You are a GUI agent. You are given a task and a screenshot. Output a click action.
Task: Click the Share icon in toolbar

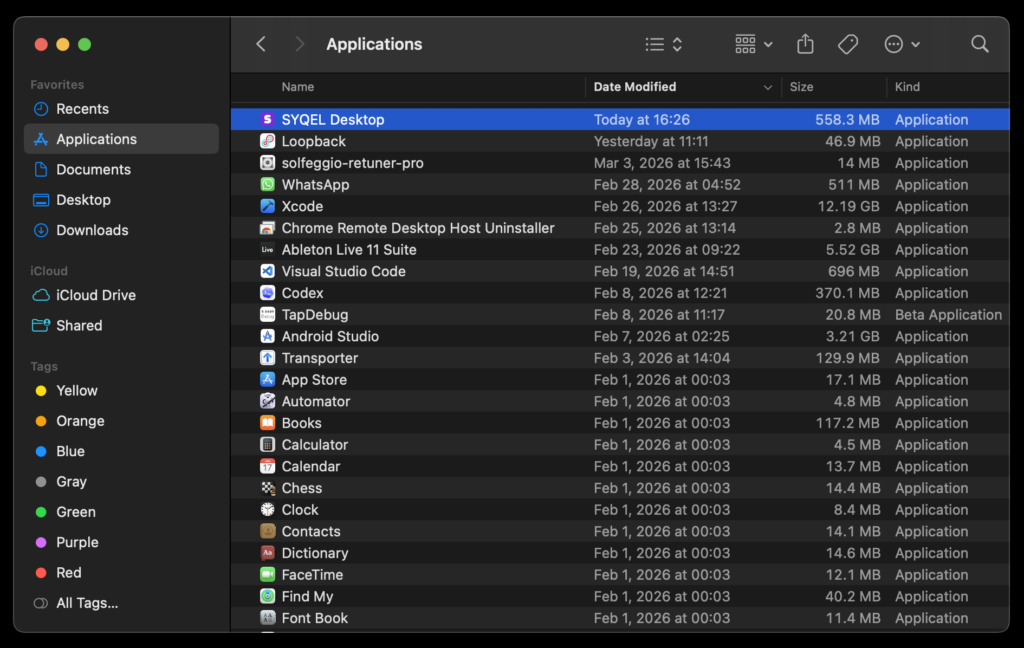click(805, 44)
